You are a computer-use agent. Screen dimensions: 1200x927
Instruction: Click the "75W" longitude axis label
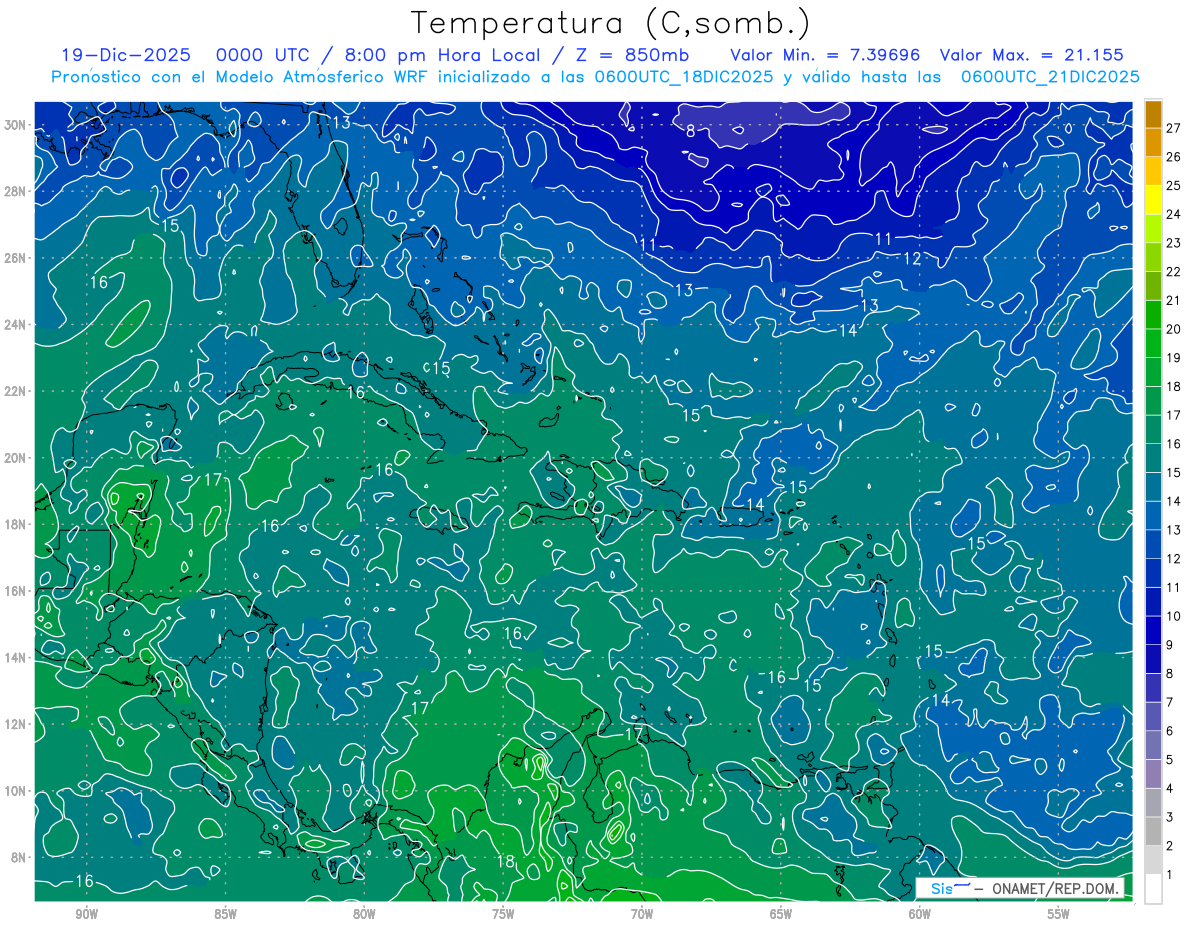(503, 914)
